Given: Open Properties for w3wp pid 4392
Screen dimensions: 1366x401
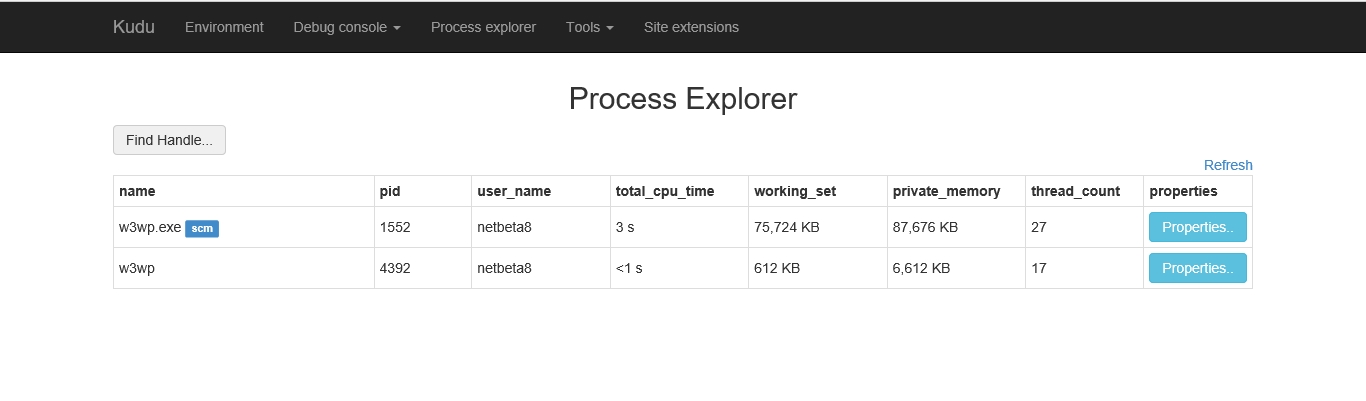Looking at the screenshot, I should coord(1197,268).
